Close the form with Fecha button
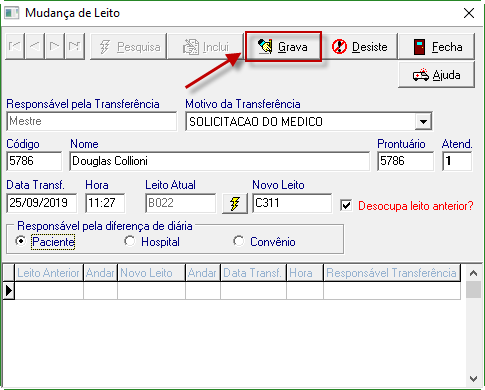 point(436,47)
